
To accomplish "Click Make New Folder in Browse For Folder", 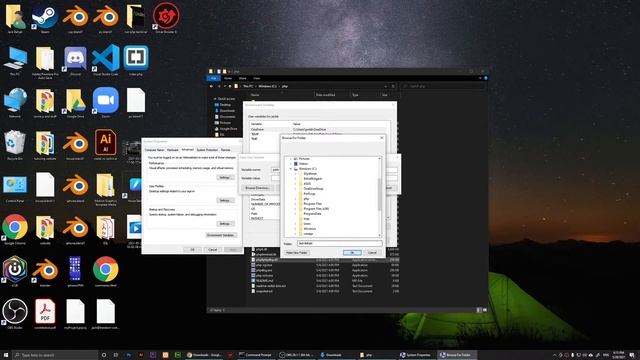I will coord(297,253).
